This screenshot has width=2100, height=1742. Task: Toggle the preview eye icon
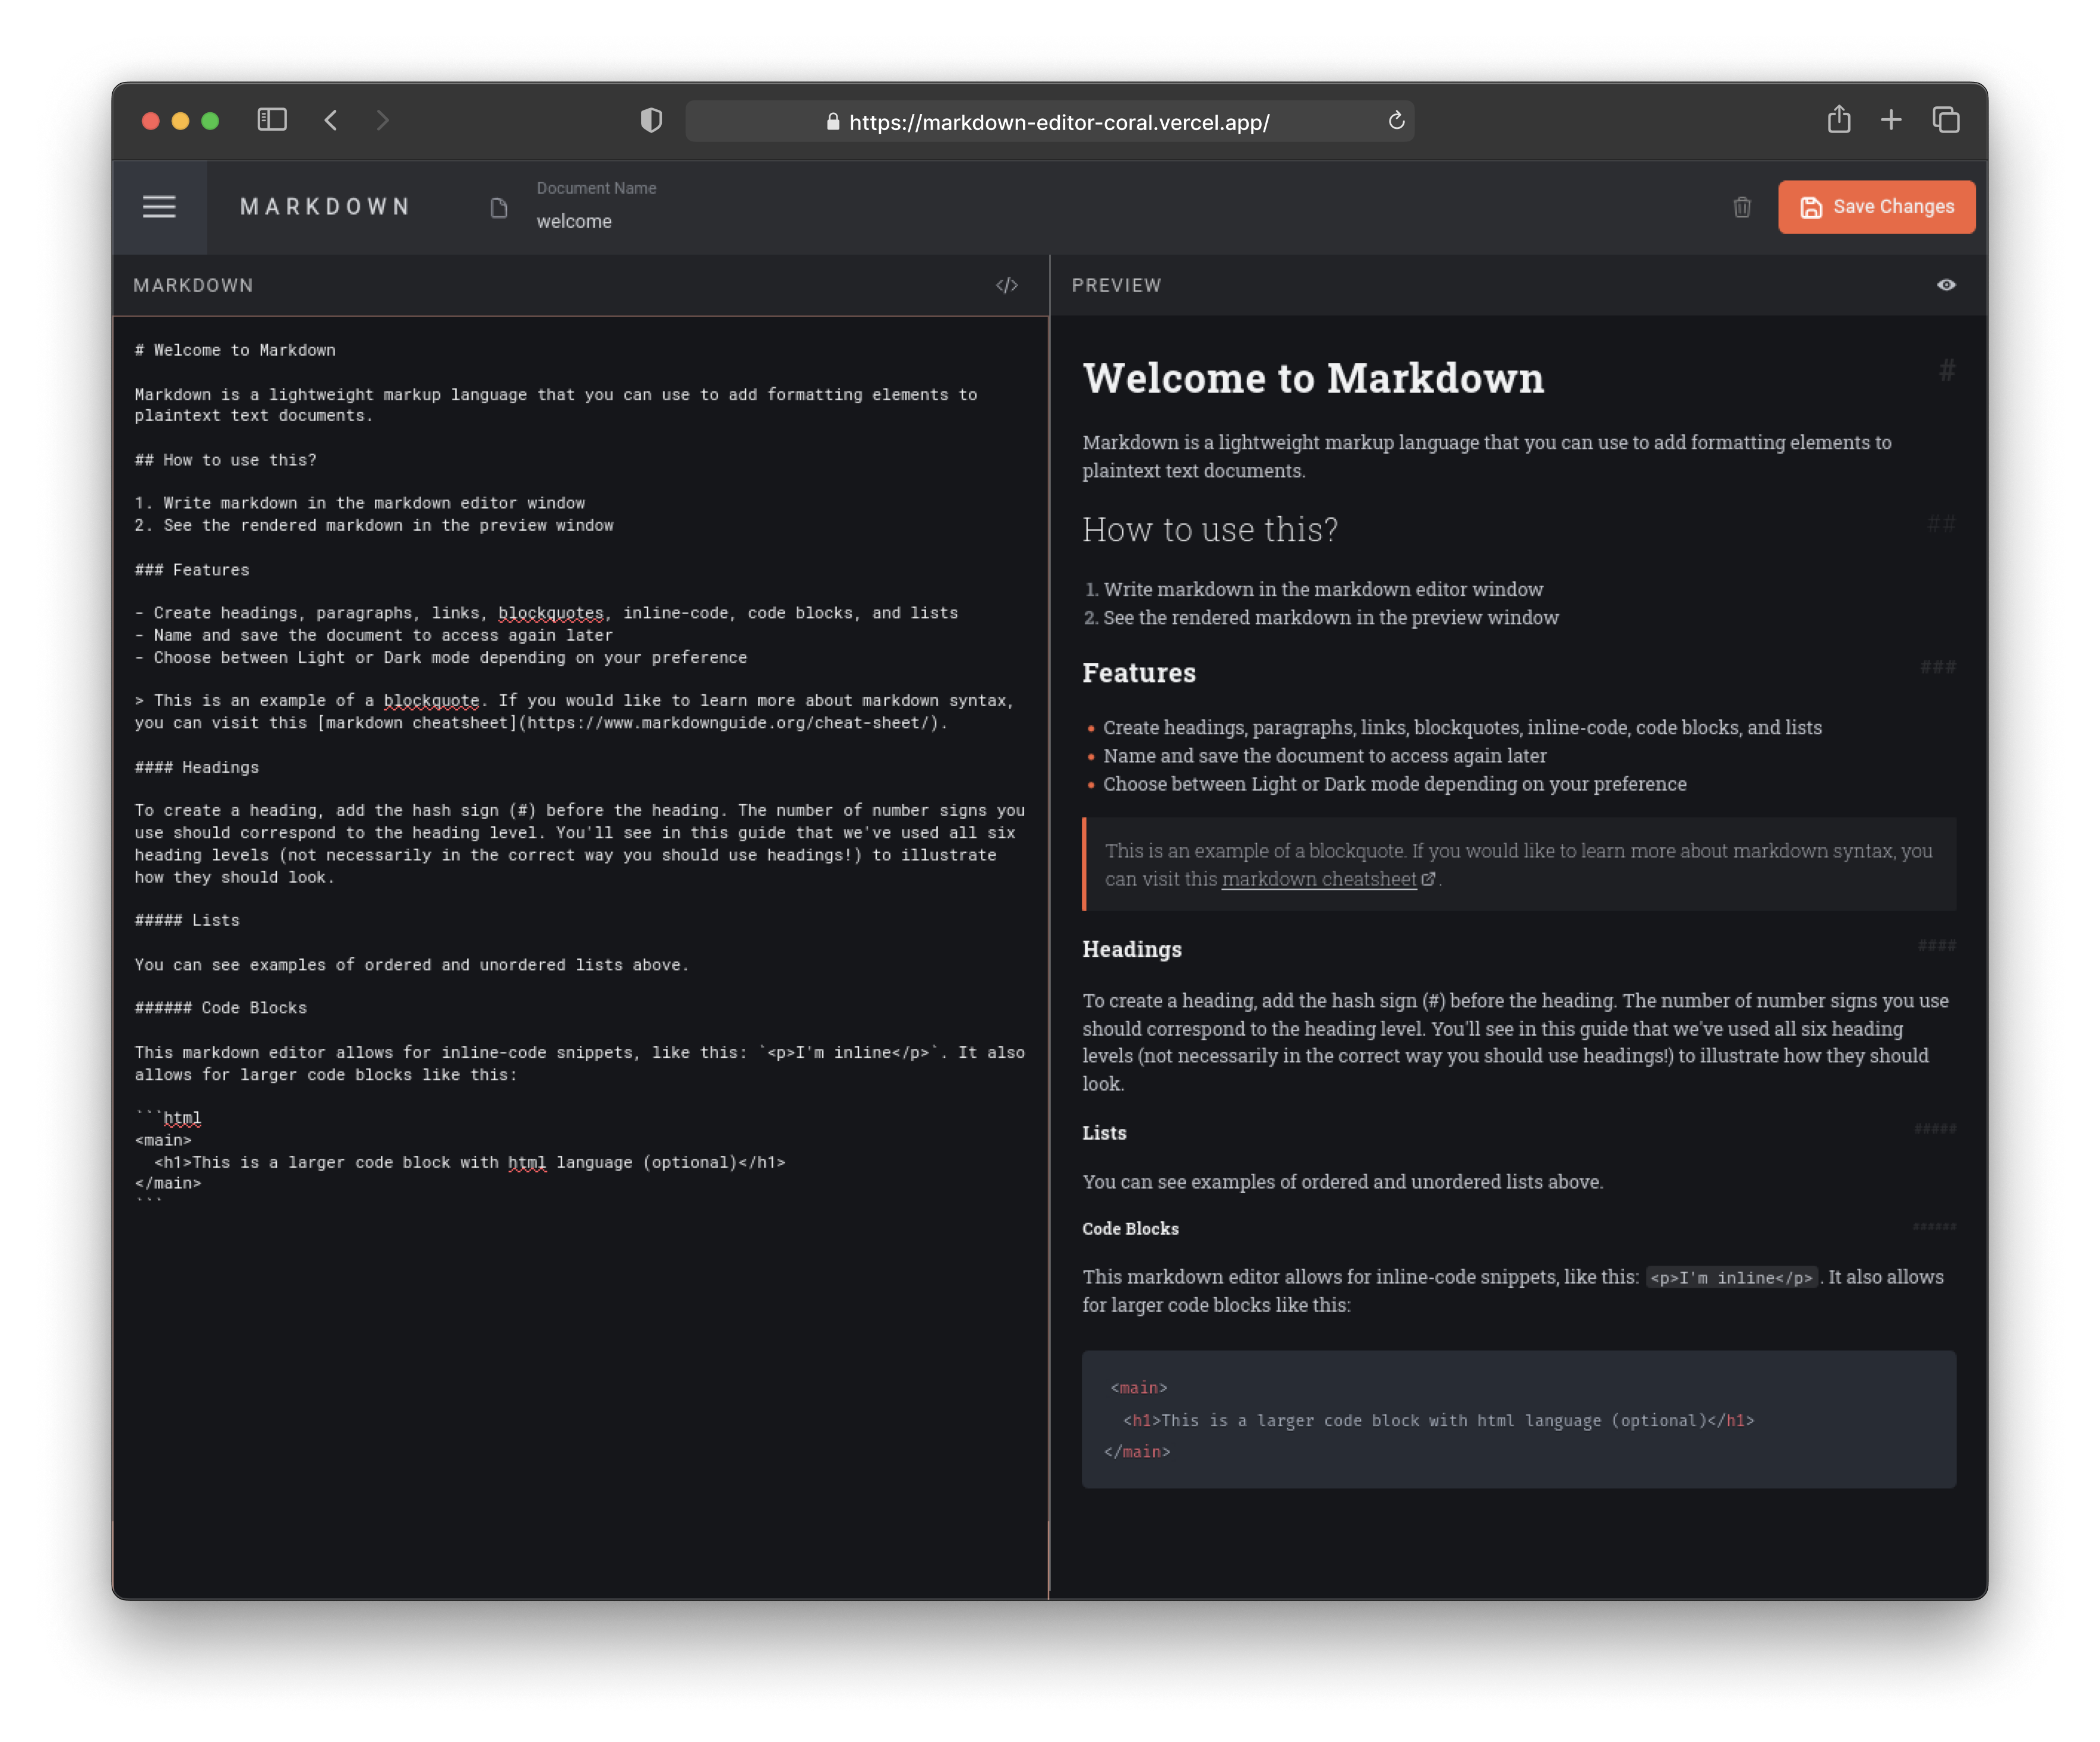coord(1946,285)
